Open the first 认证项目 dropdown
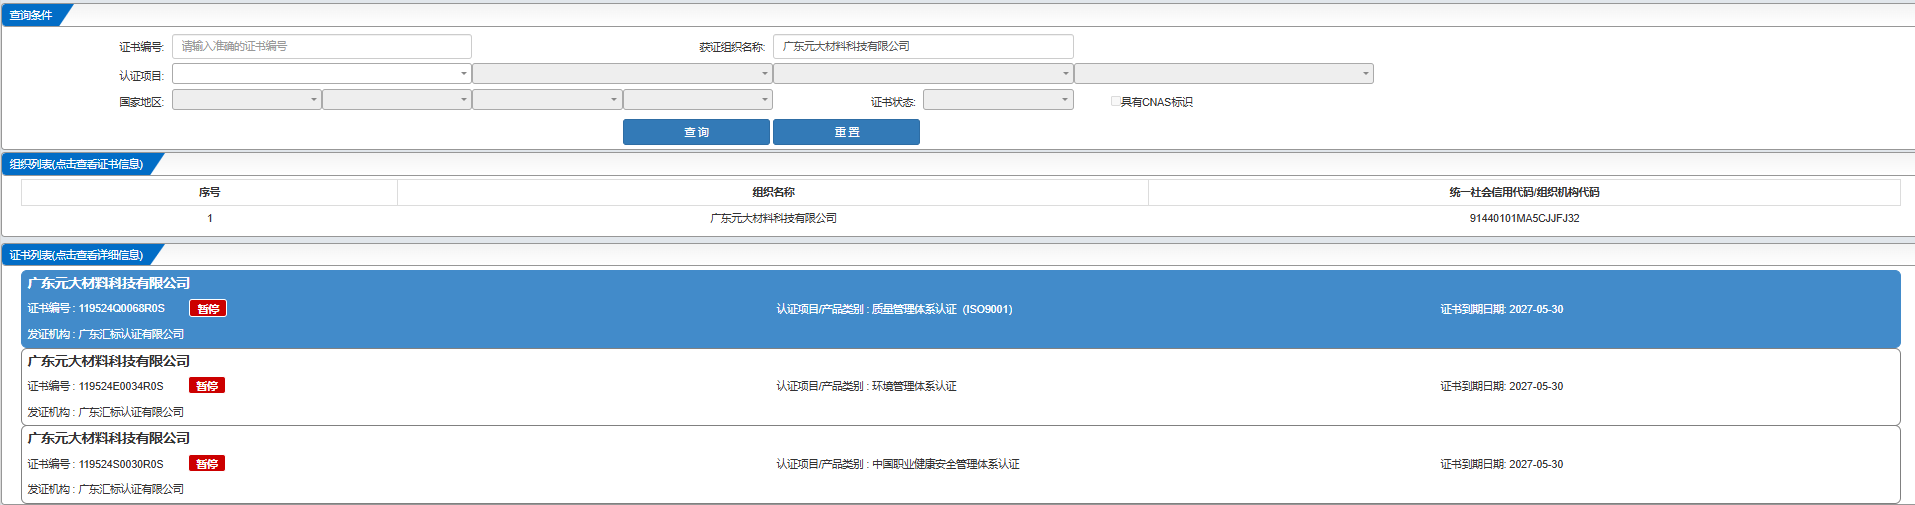Image resolution: width=1915 pixels, height=505 pixels. pyautogui.click(x=321, y=74)
